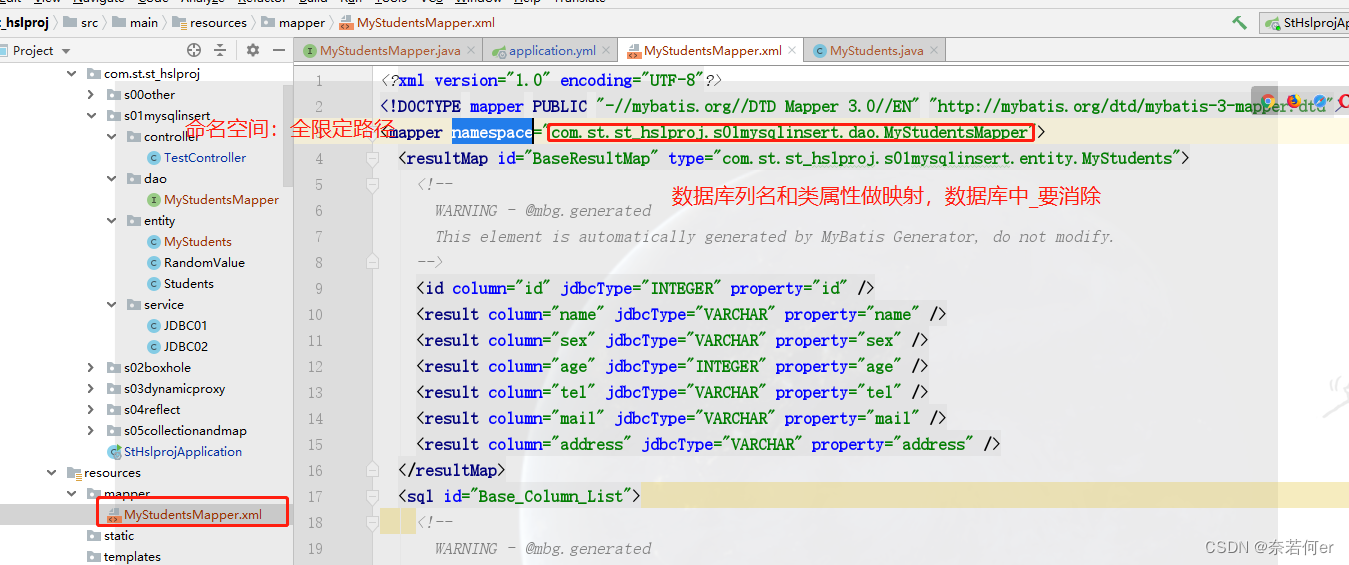Select MyStudents class in entity folder
Screen dimensions: 1349x565
[198, 242]
